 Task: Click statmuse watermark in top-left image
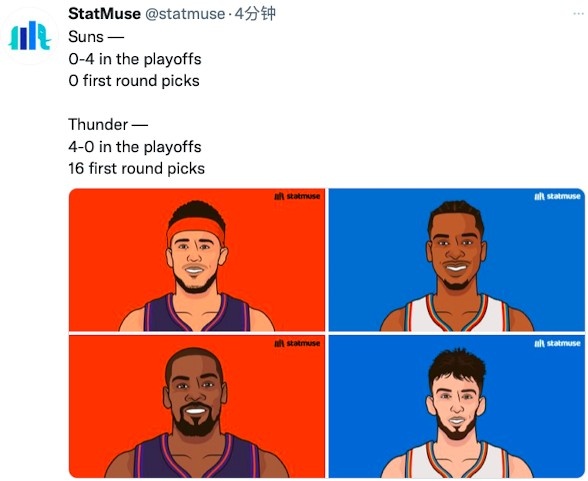tap(297, 196)
